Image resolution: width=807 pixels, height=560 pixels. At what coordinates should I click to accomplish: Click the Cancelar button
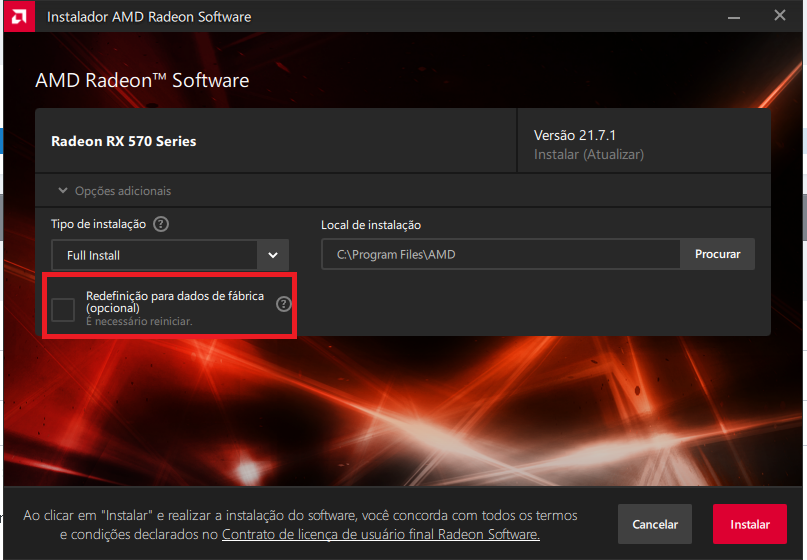655,524
